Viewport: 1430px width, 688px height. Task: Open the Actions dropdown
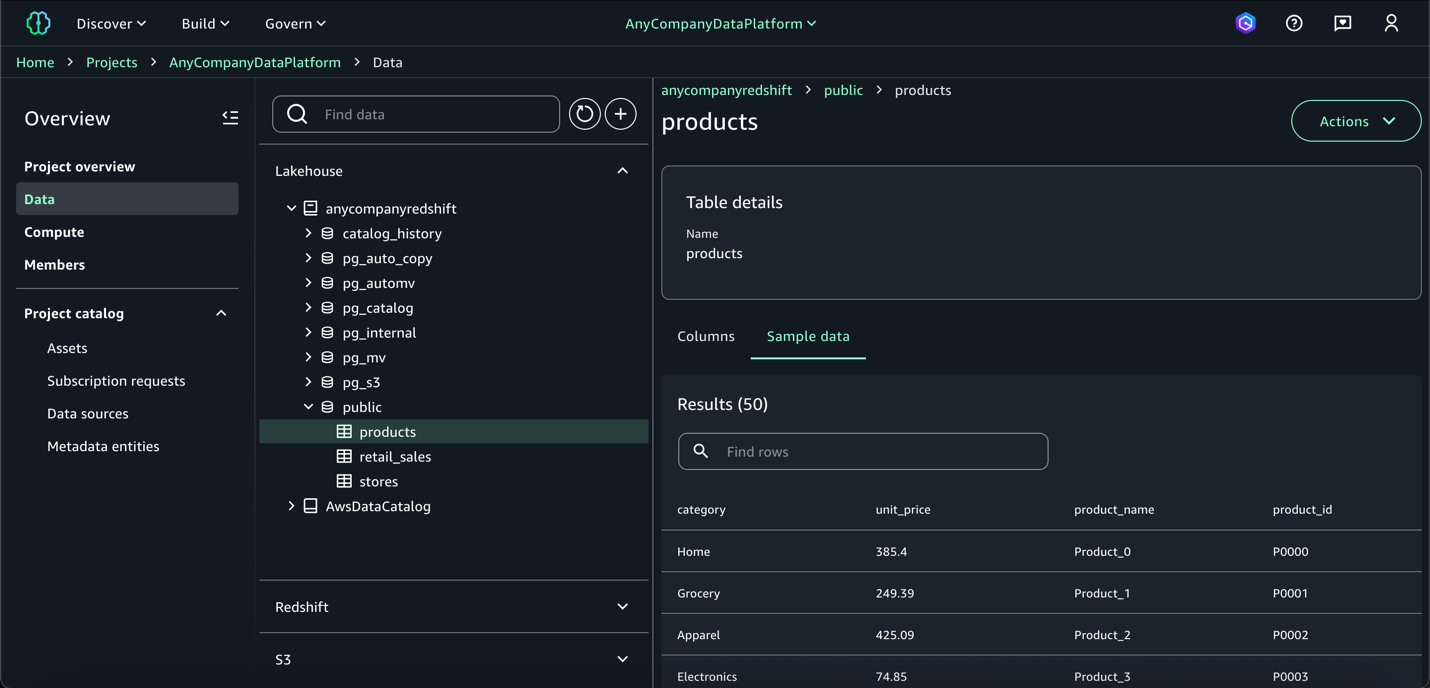(1356, 121)
